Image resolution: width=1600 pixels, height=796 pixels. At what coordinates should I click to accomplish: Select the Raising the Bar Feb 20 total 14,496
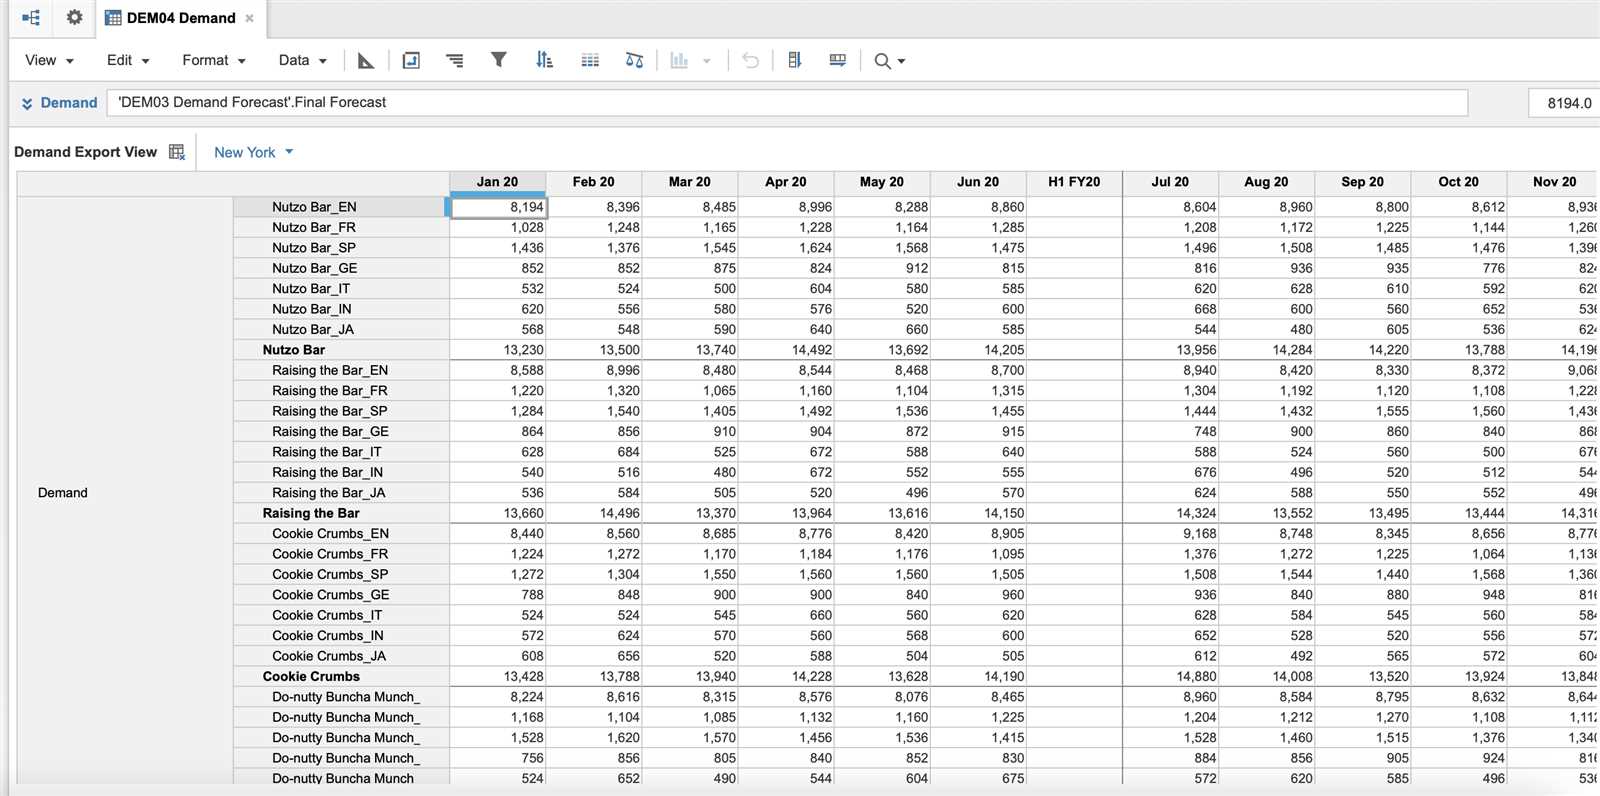[593, 513]
